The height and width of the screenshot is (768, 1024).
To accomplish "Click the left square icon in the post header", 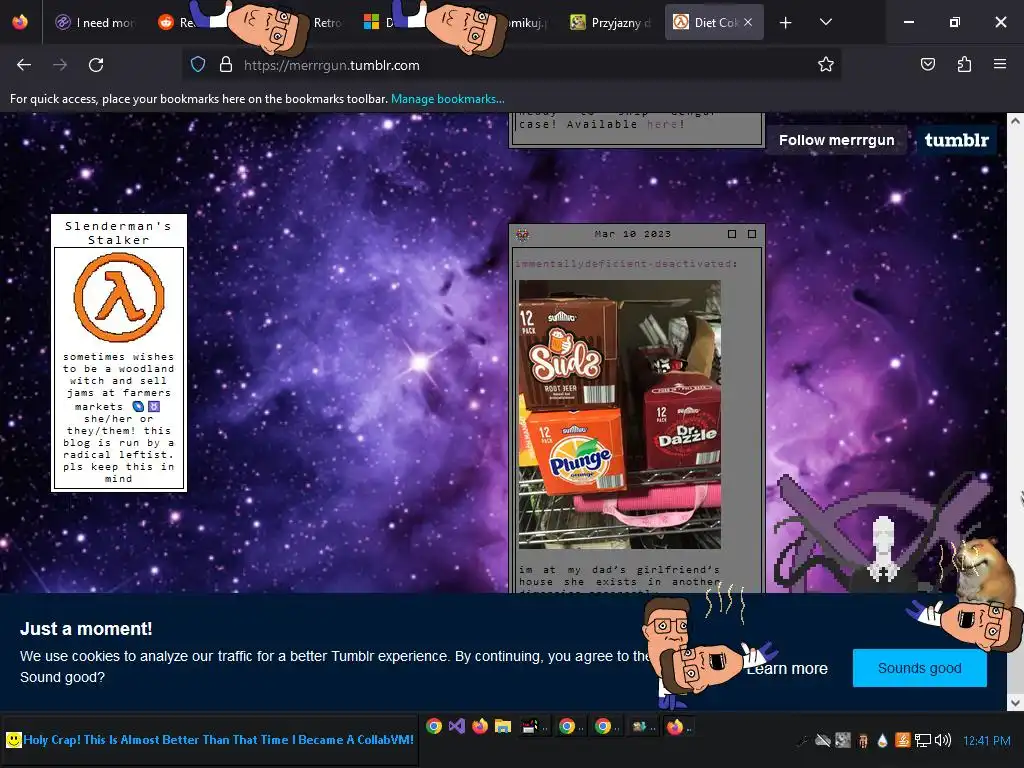I will (x=731, y=234).
